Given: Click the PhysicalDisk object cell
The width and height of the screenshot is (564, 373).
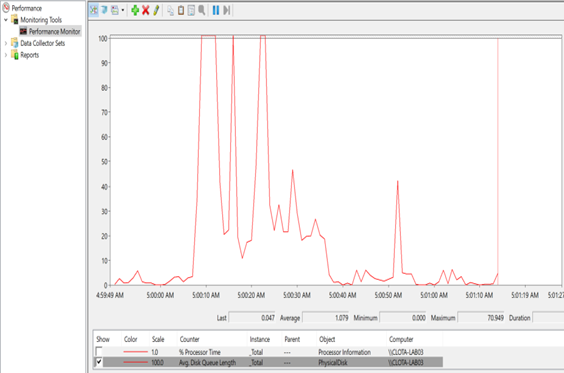Looking at the screenshot, I should (333, 363).
